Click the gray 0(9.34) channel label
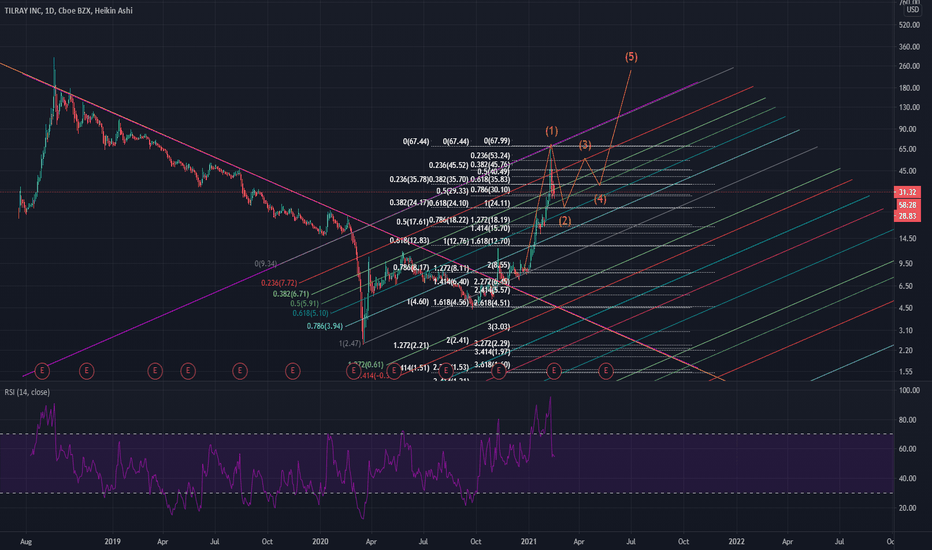Image resolution: width=932 pixels, height=550 pixels. click(x=266, y=263)
